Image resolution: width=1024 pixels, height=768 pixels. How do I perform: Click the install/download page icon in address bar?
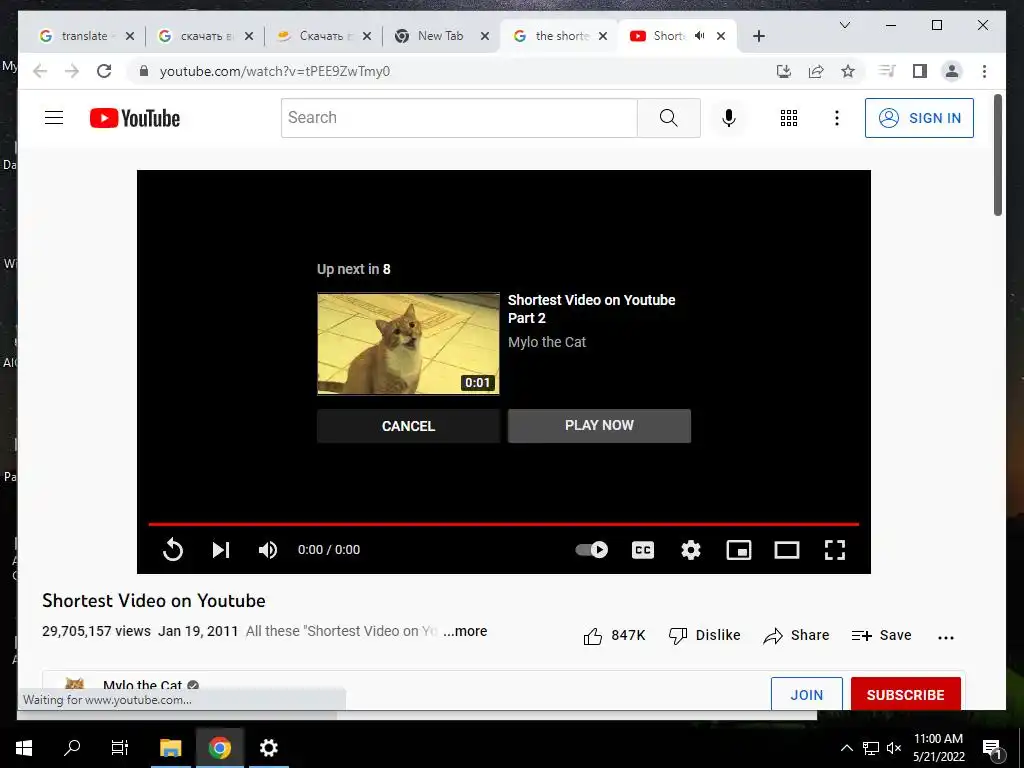[784, 71]
